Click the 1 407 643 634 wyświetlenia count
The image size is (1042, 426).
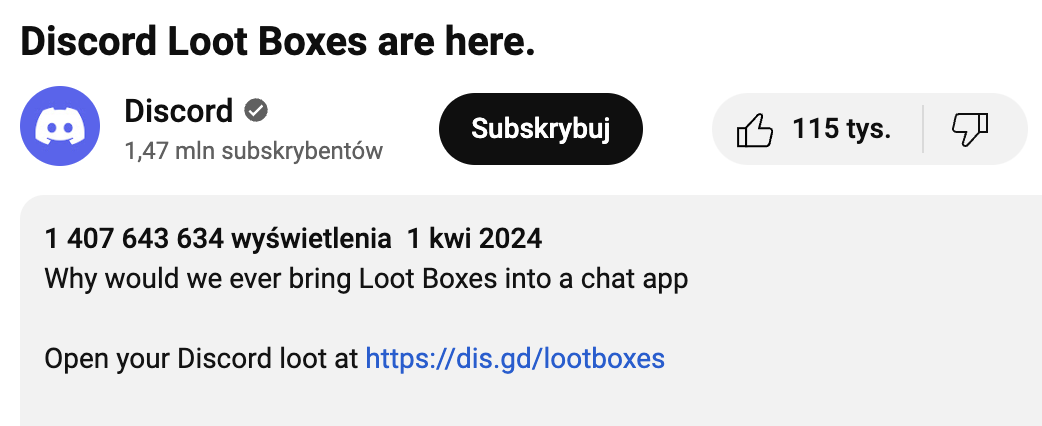[x=218, y=239]
